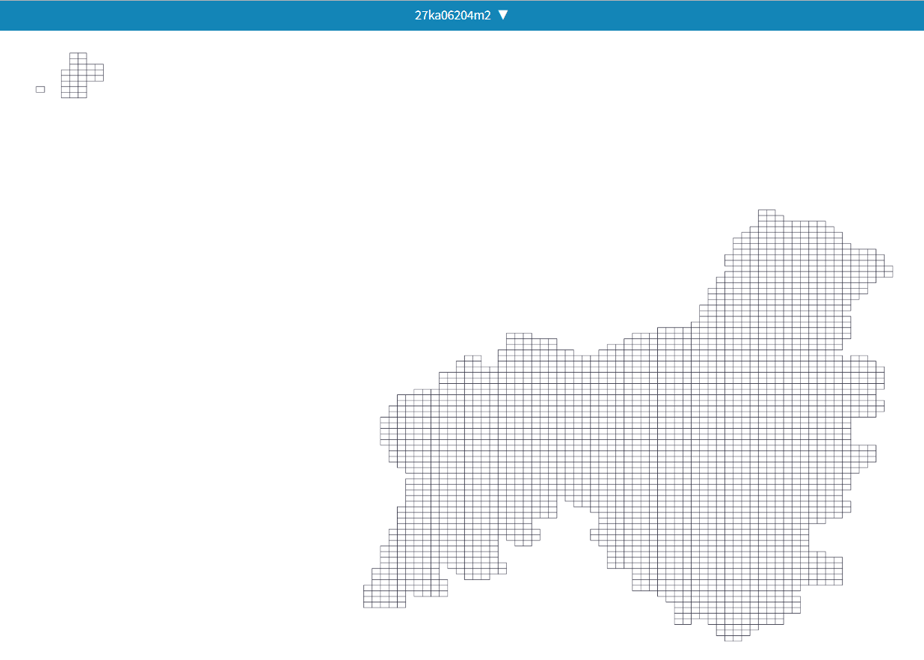Click the 27ka06204m2 title text
Viewport: 924px width, 660px height.
tap(453, 15)
